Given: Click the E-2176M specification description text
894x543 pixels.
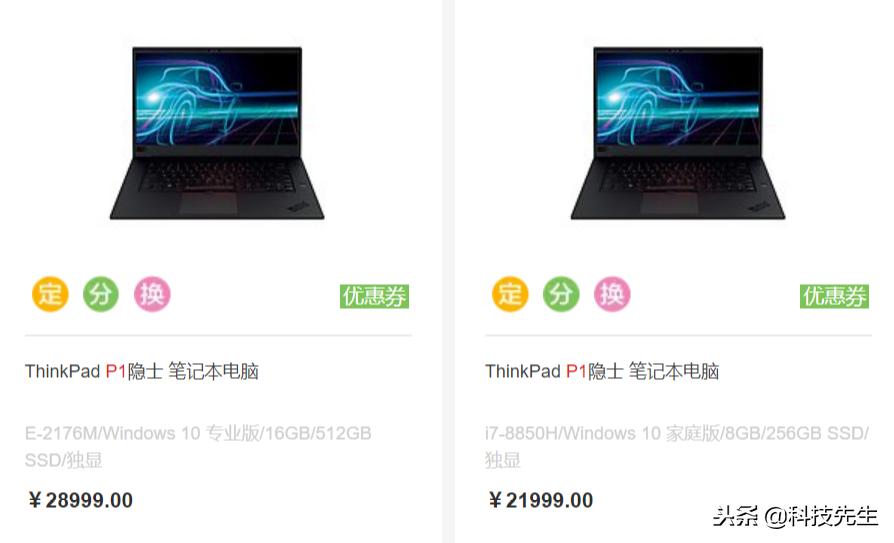Looking at the screenshot, I should point(198,447).
